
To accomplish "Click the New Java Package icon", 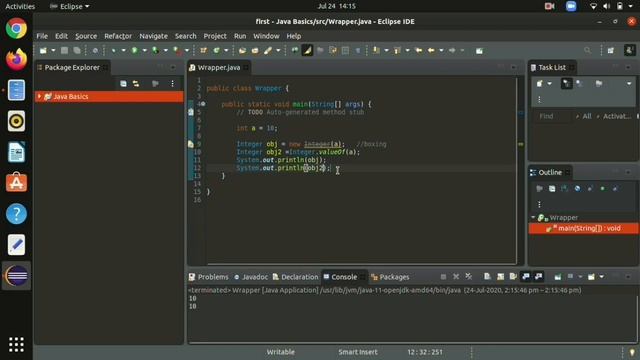I will point(203,51).
